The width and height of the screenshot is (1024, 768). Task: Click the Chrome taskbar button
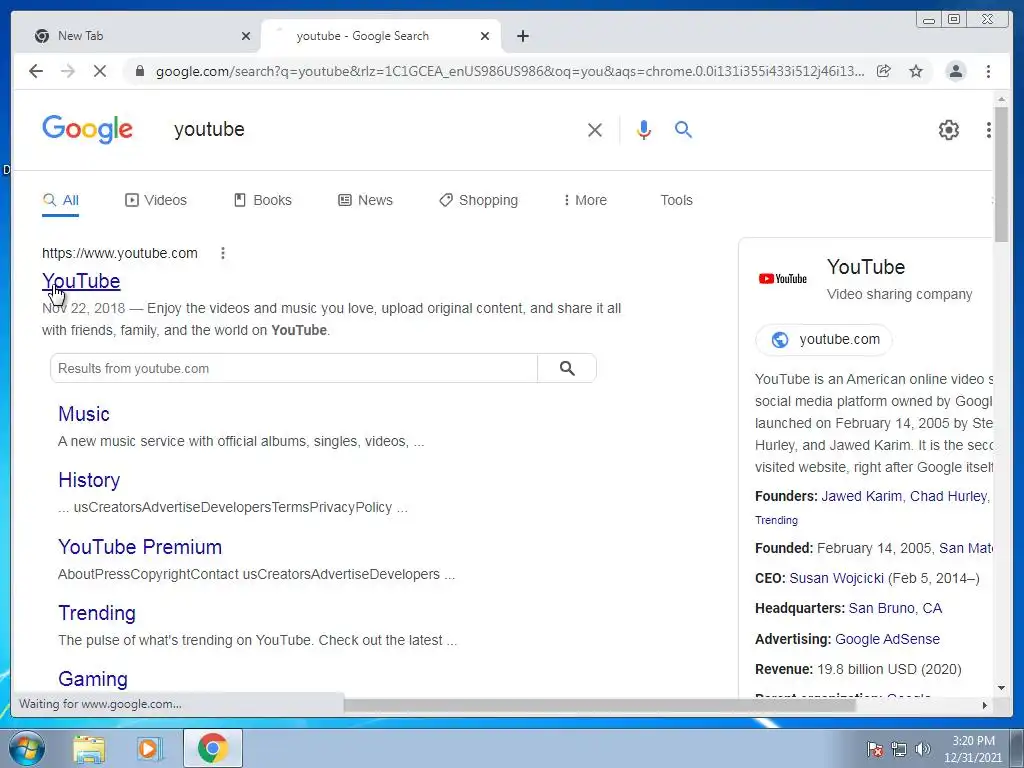(213, 748)
